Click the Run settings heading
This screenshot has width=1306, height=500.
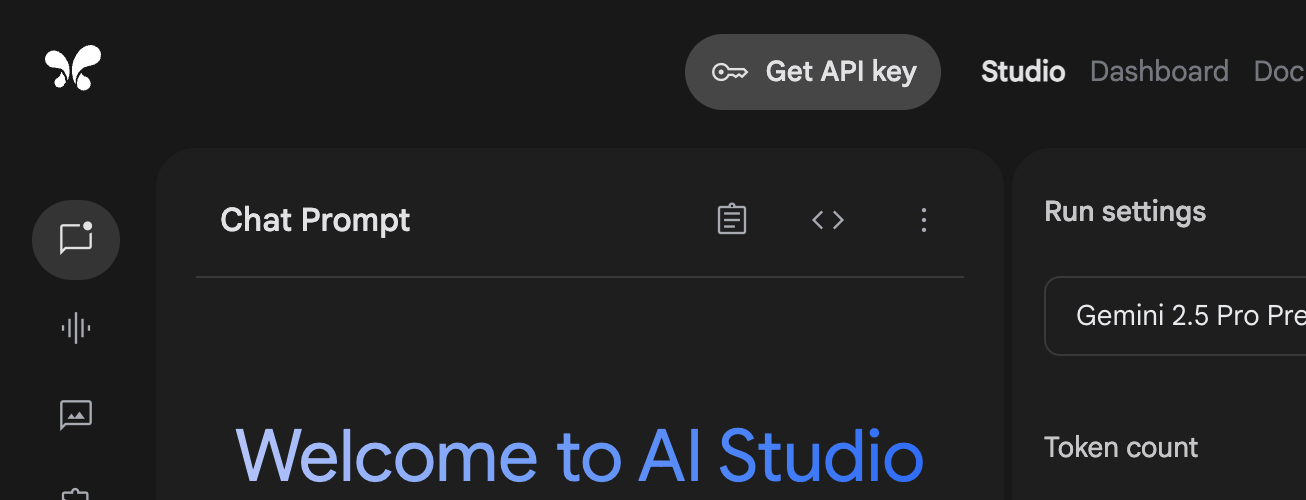(x=1125, y=212)
